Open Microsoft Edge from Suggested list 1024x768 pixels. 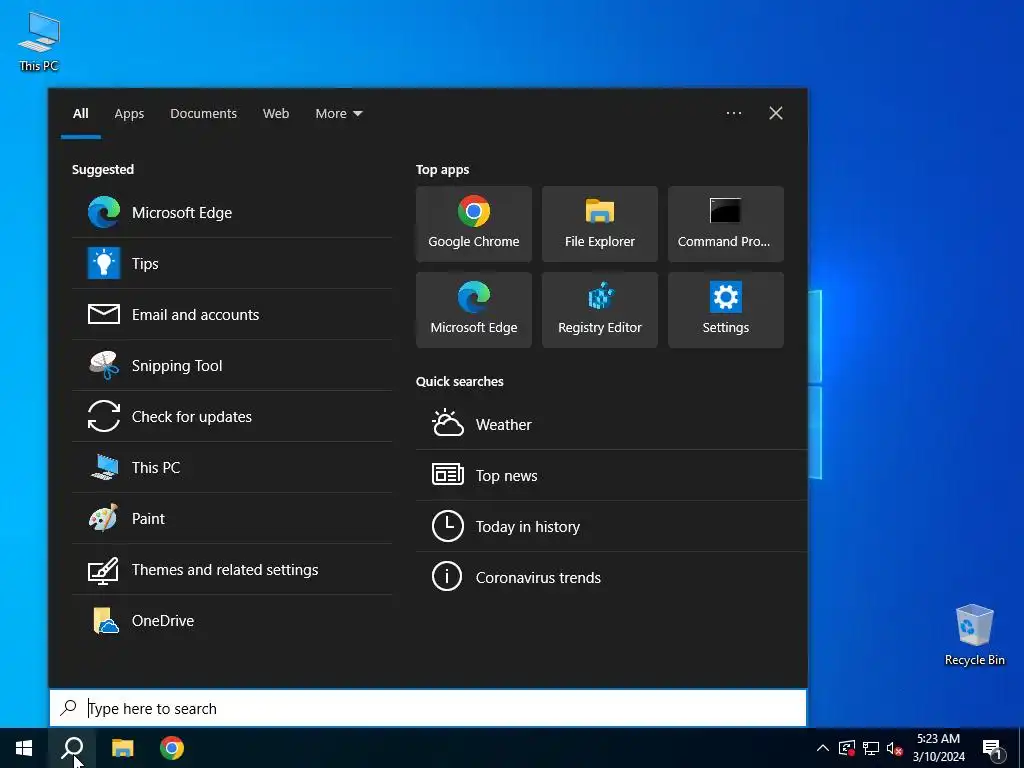pos(232,212)
